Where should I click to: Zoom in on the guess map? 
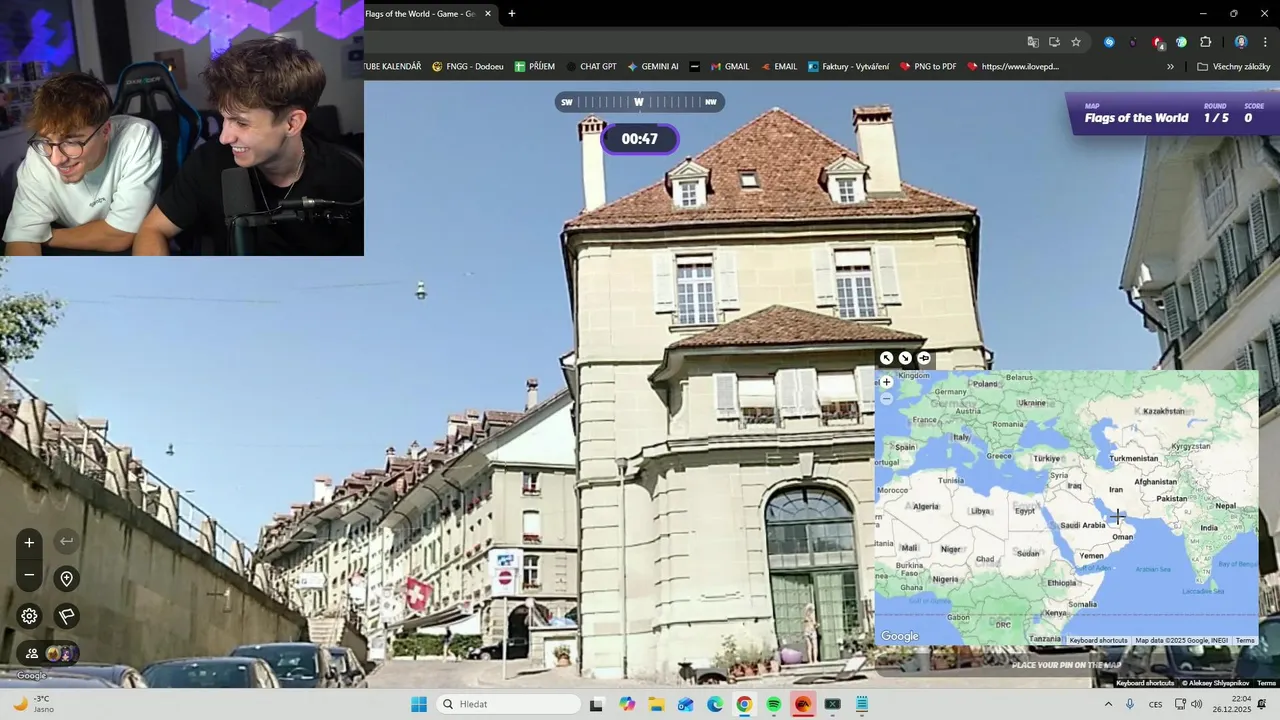click(x=886, y=382)
